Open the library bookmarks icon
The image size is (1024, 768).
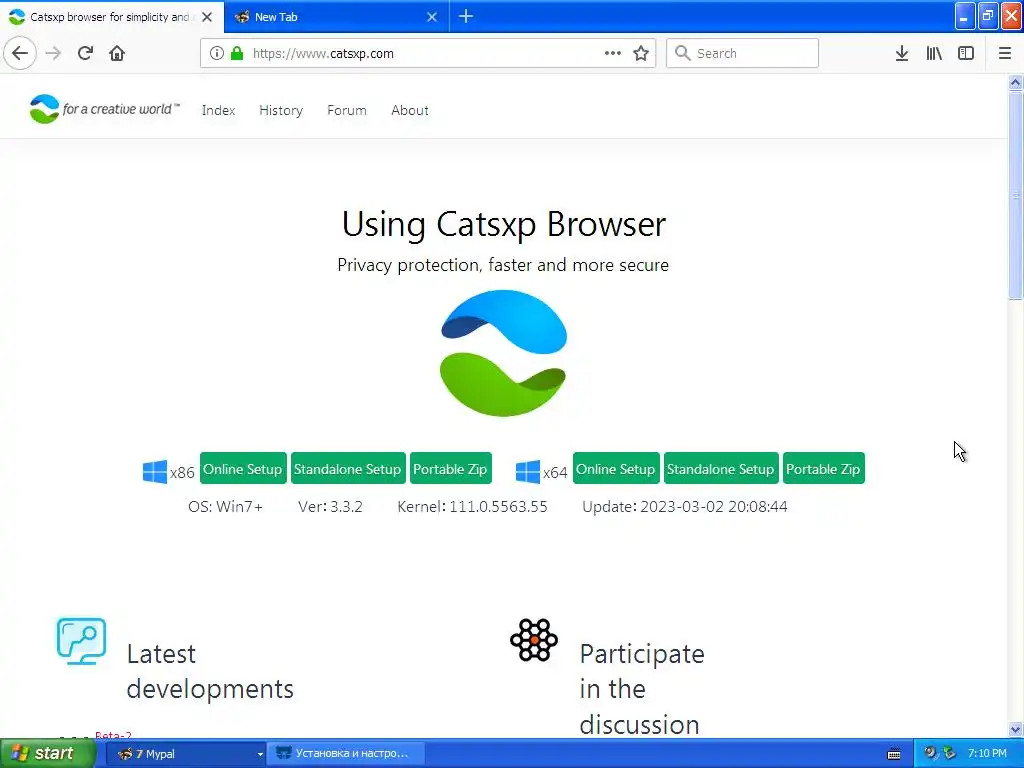tap(934, 53)
